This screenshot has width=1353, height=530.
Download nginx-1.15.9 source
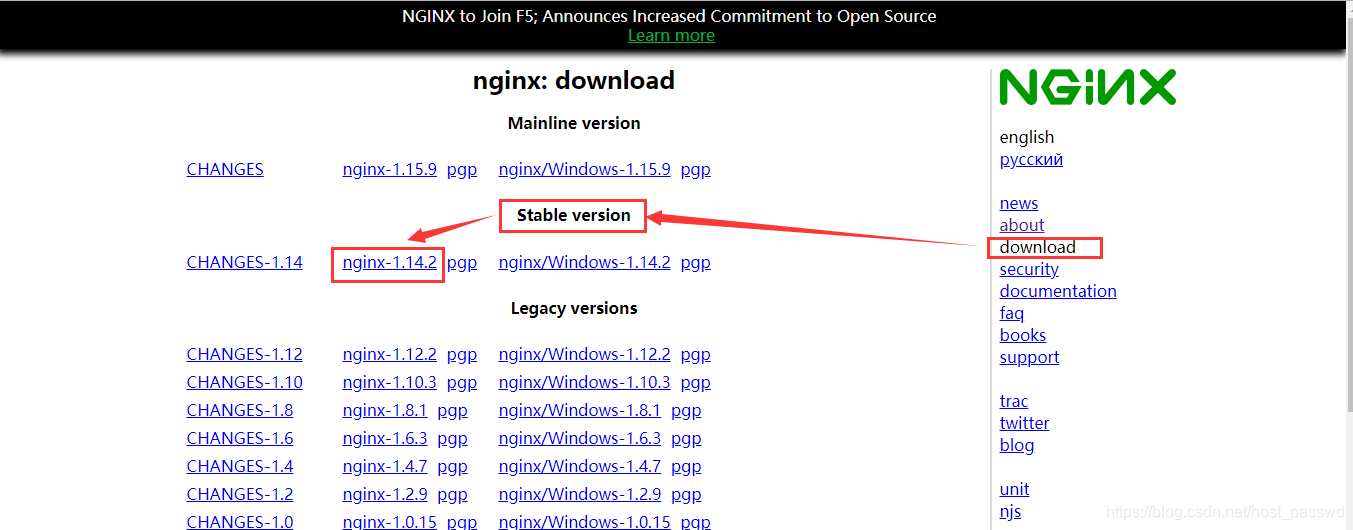pos(389,169)
